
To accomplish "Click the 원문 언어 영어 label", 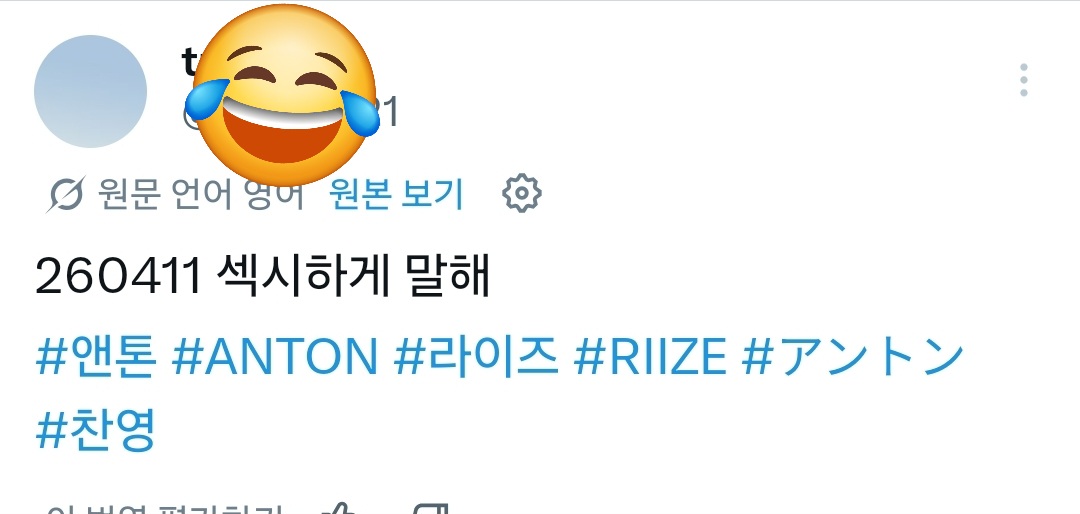I will click(x=200, y=194).
